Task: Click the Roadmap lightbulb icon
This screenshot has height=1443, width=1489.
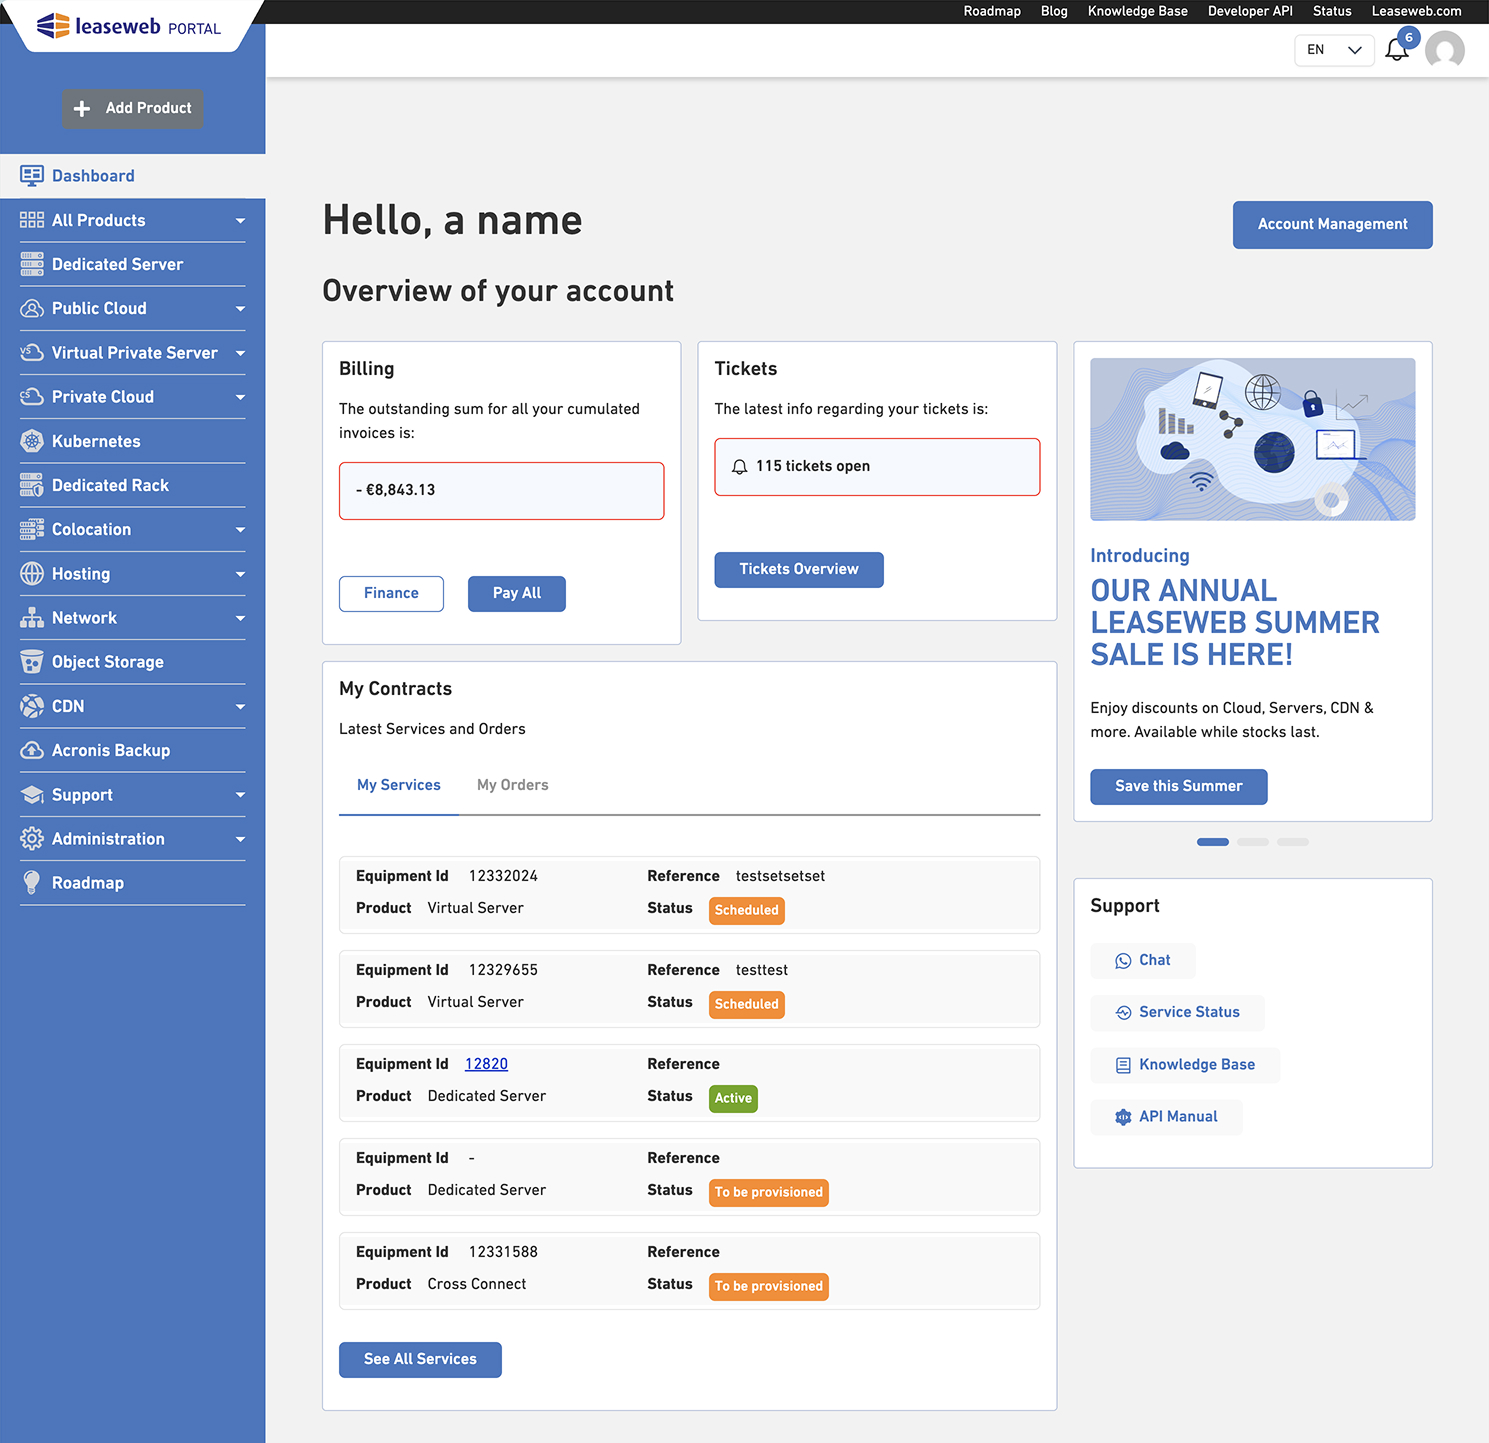Action: (32, 883)
